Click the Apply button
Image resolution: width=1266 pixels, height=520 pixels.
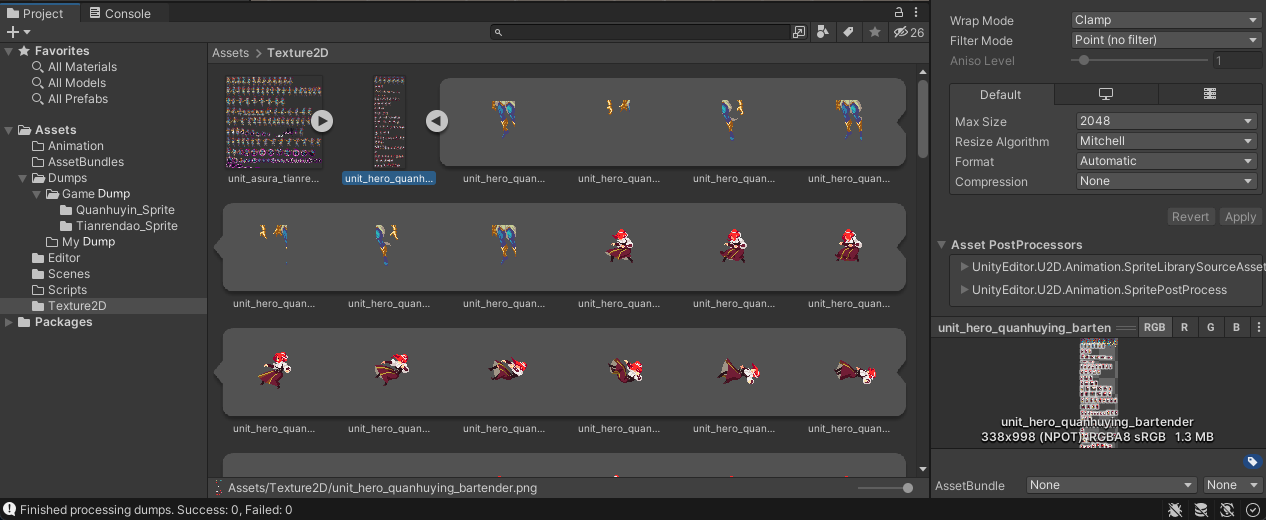click(x=1240, y=217)
